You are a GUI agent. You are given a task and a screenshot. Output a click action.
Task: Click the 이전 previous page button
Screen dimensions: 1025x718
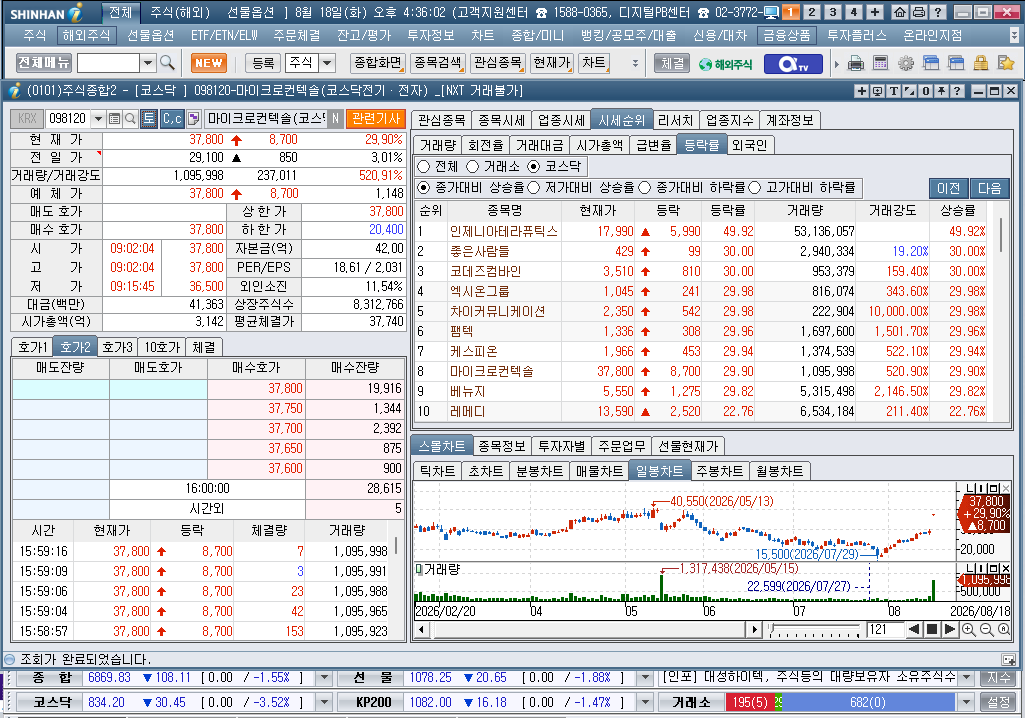tap(949, 188)
